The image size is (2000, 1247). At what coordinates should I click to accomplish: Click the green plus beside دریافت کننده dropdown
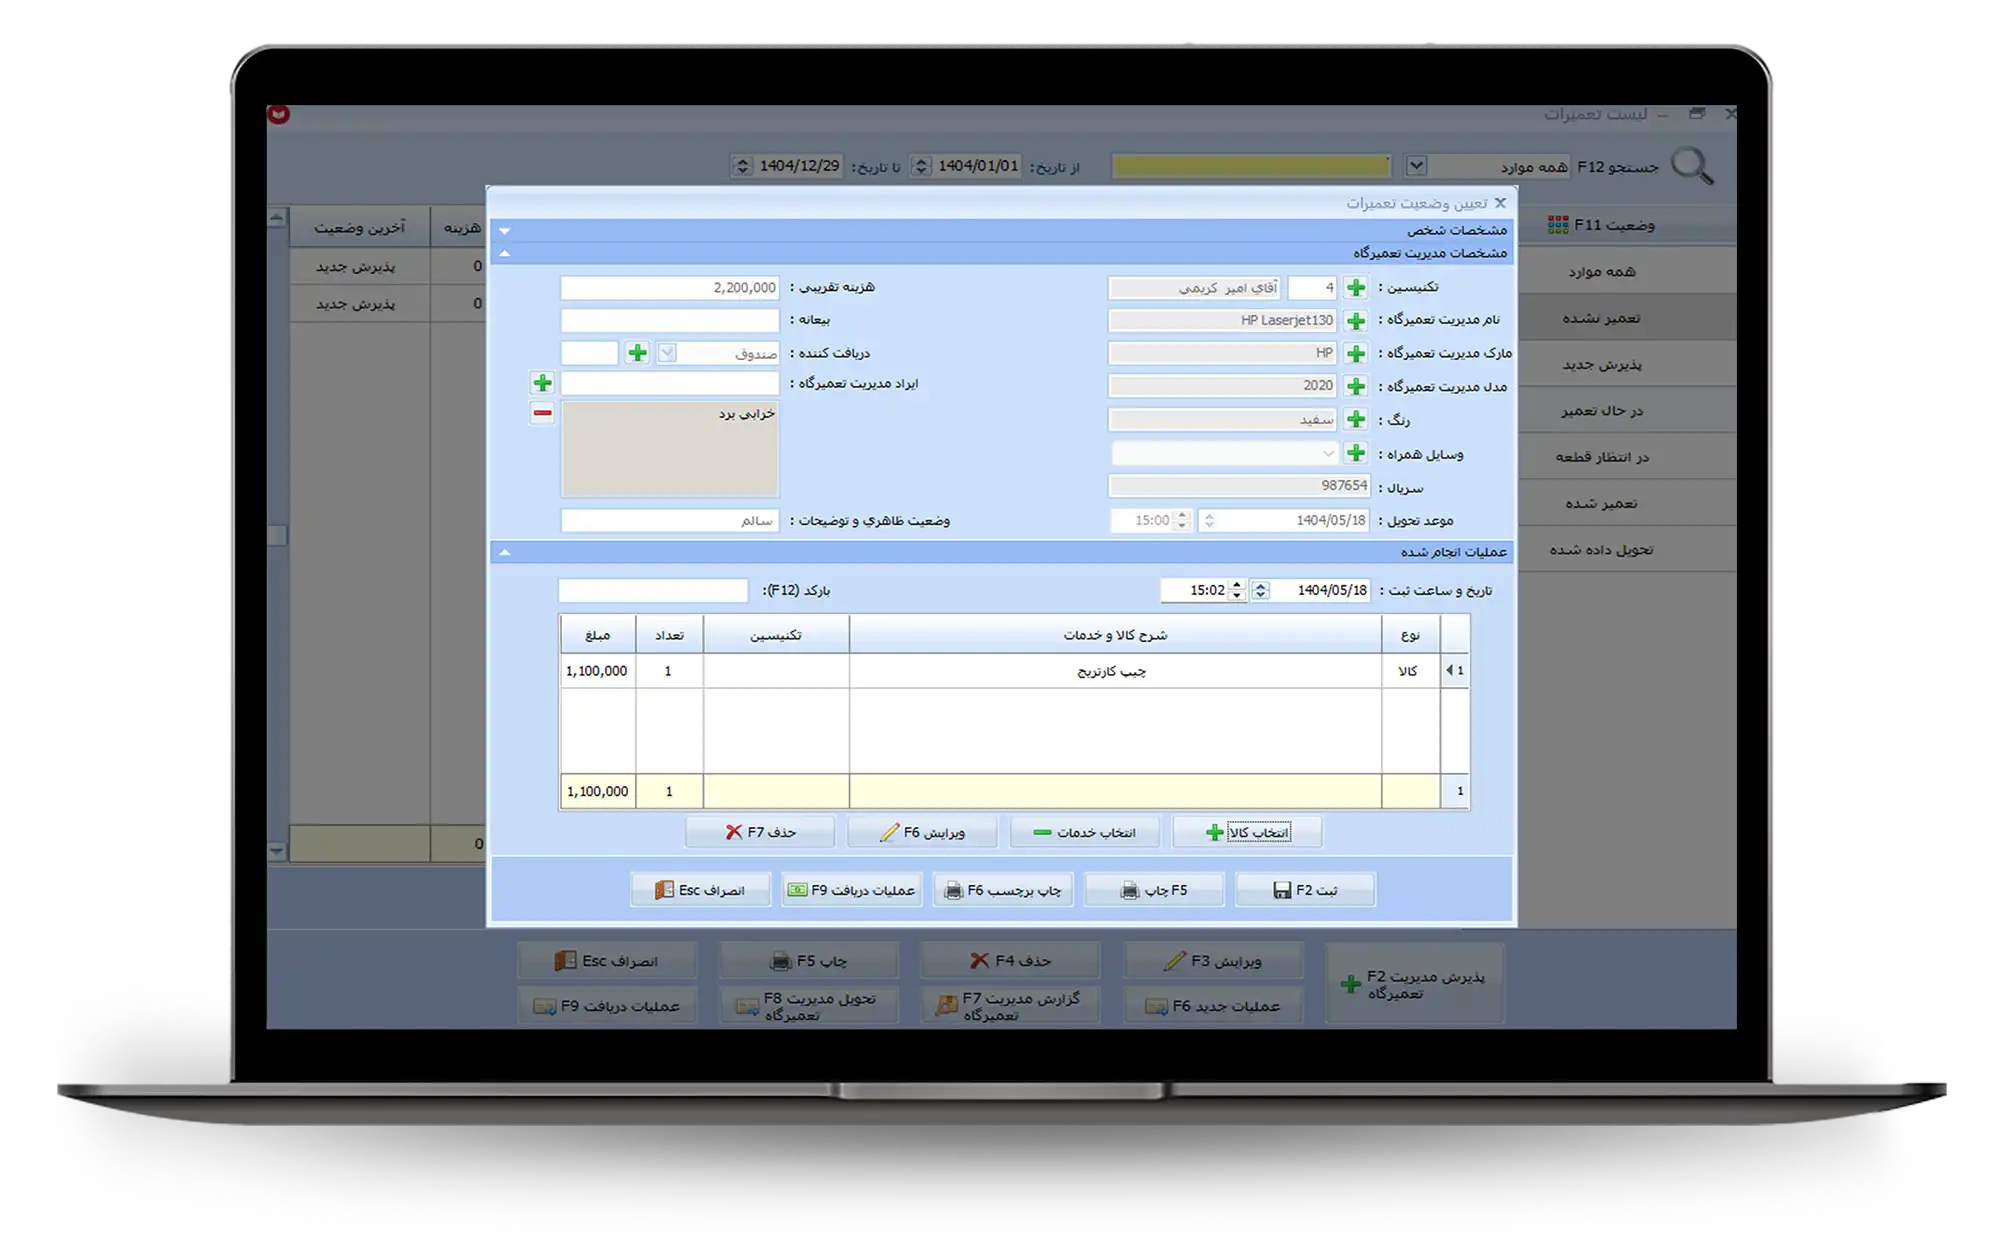point(637,353)
